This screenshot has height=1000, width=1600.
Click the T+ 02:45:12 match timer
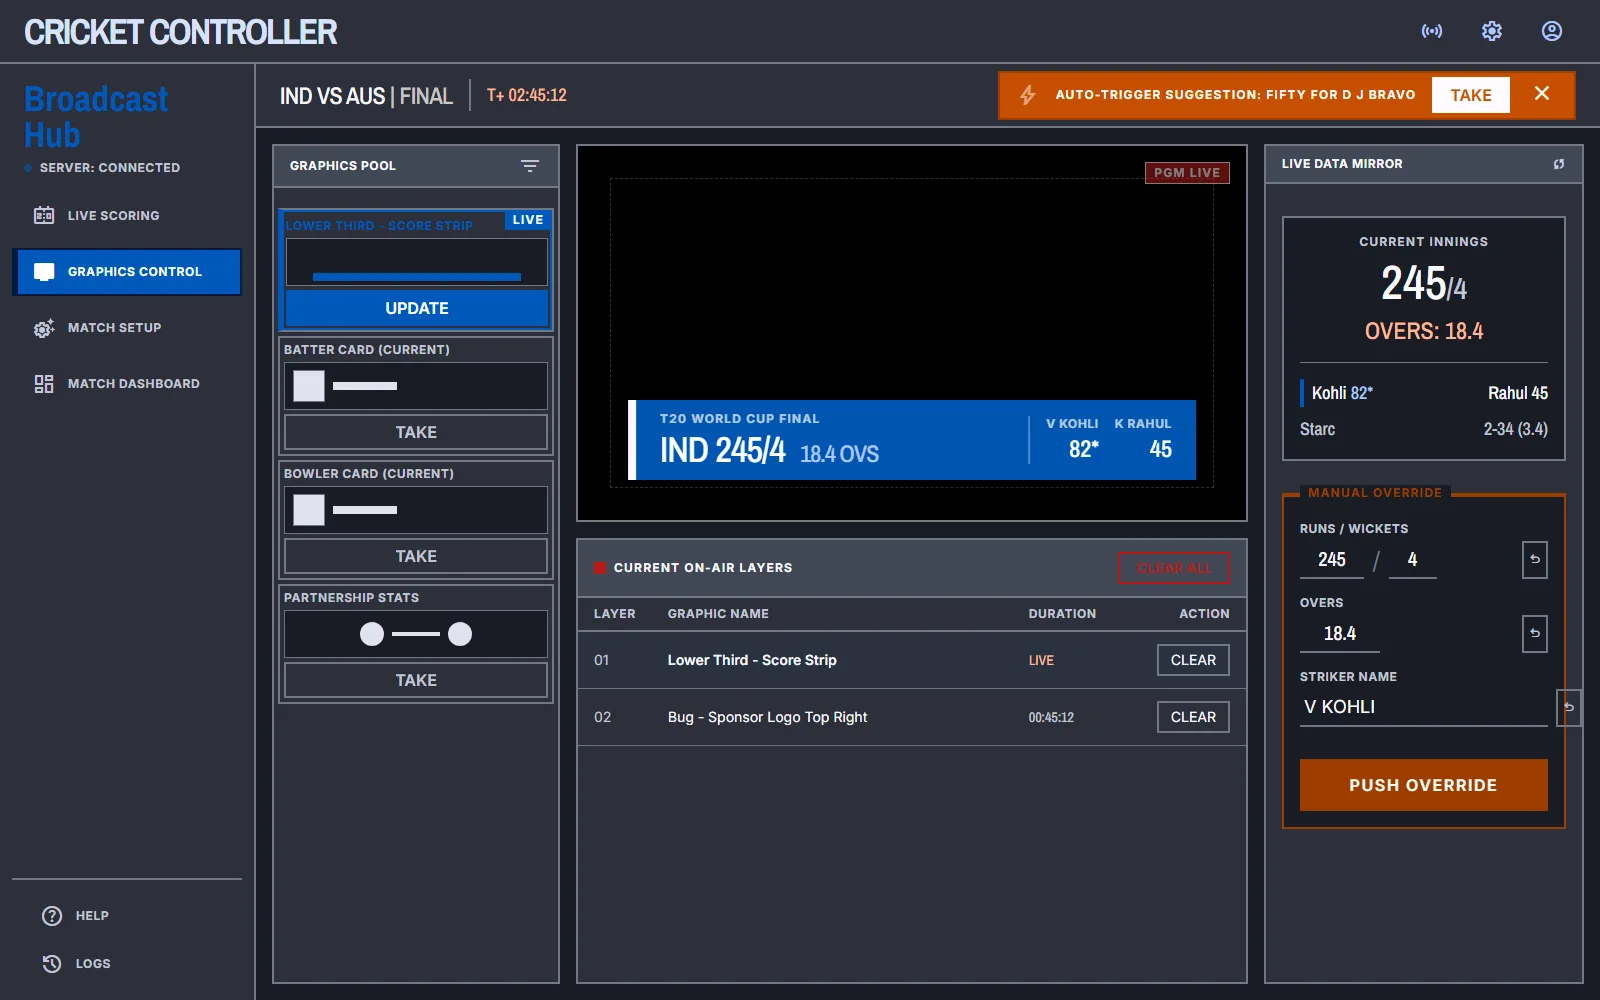pos(526,96)
